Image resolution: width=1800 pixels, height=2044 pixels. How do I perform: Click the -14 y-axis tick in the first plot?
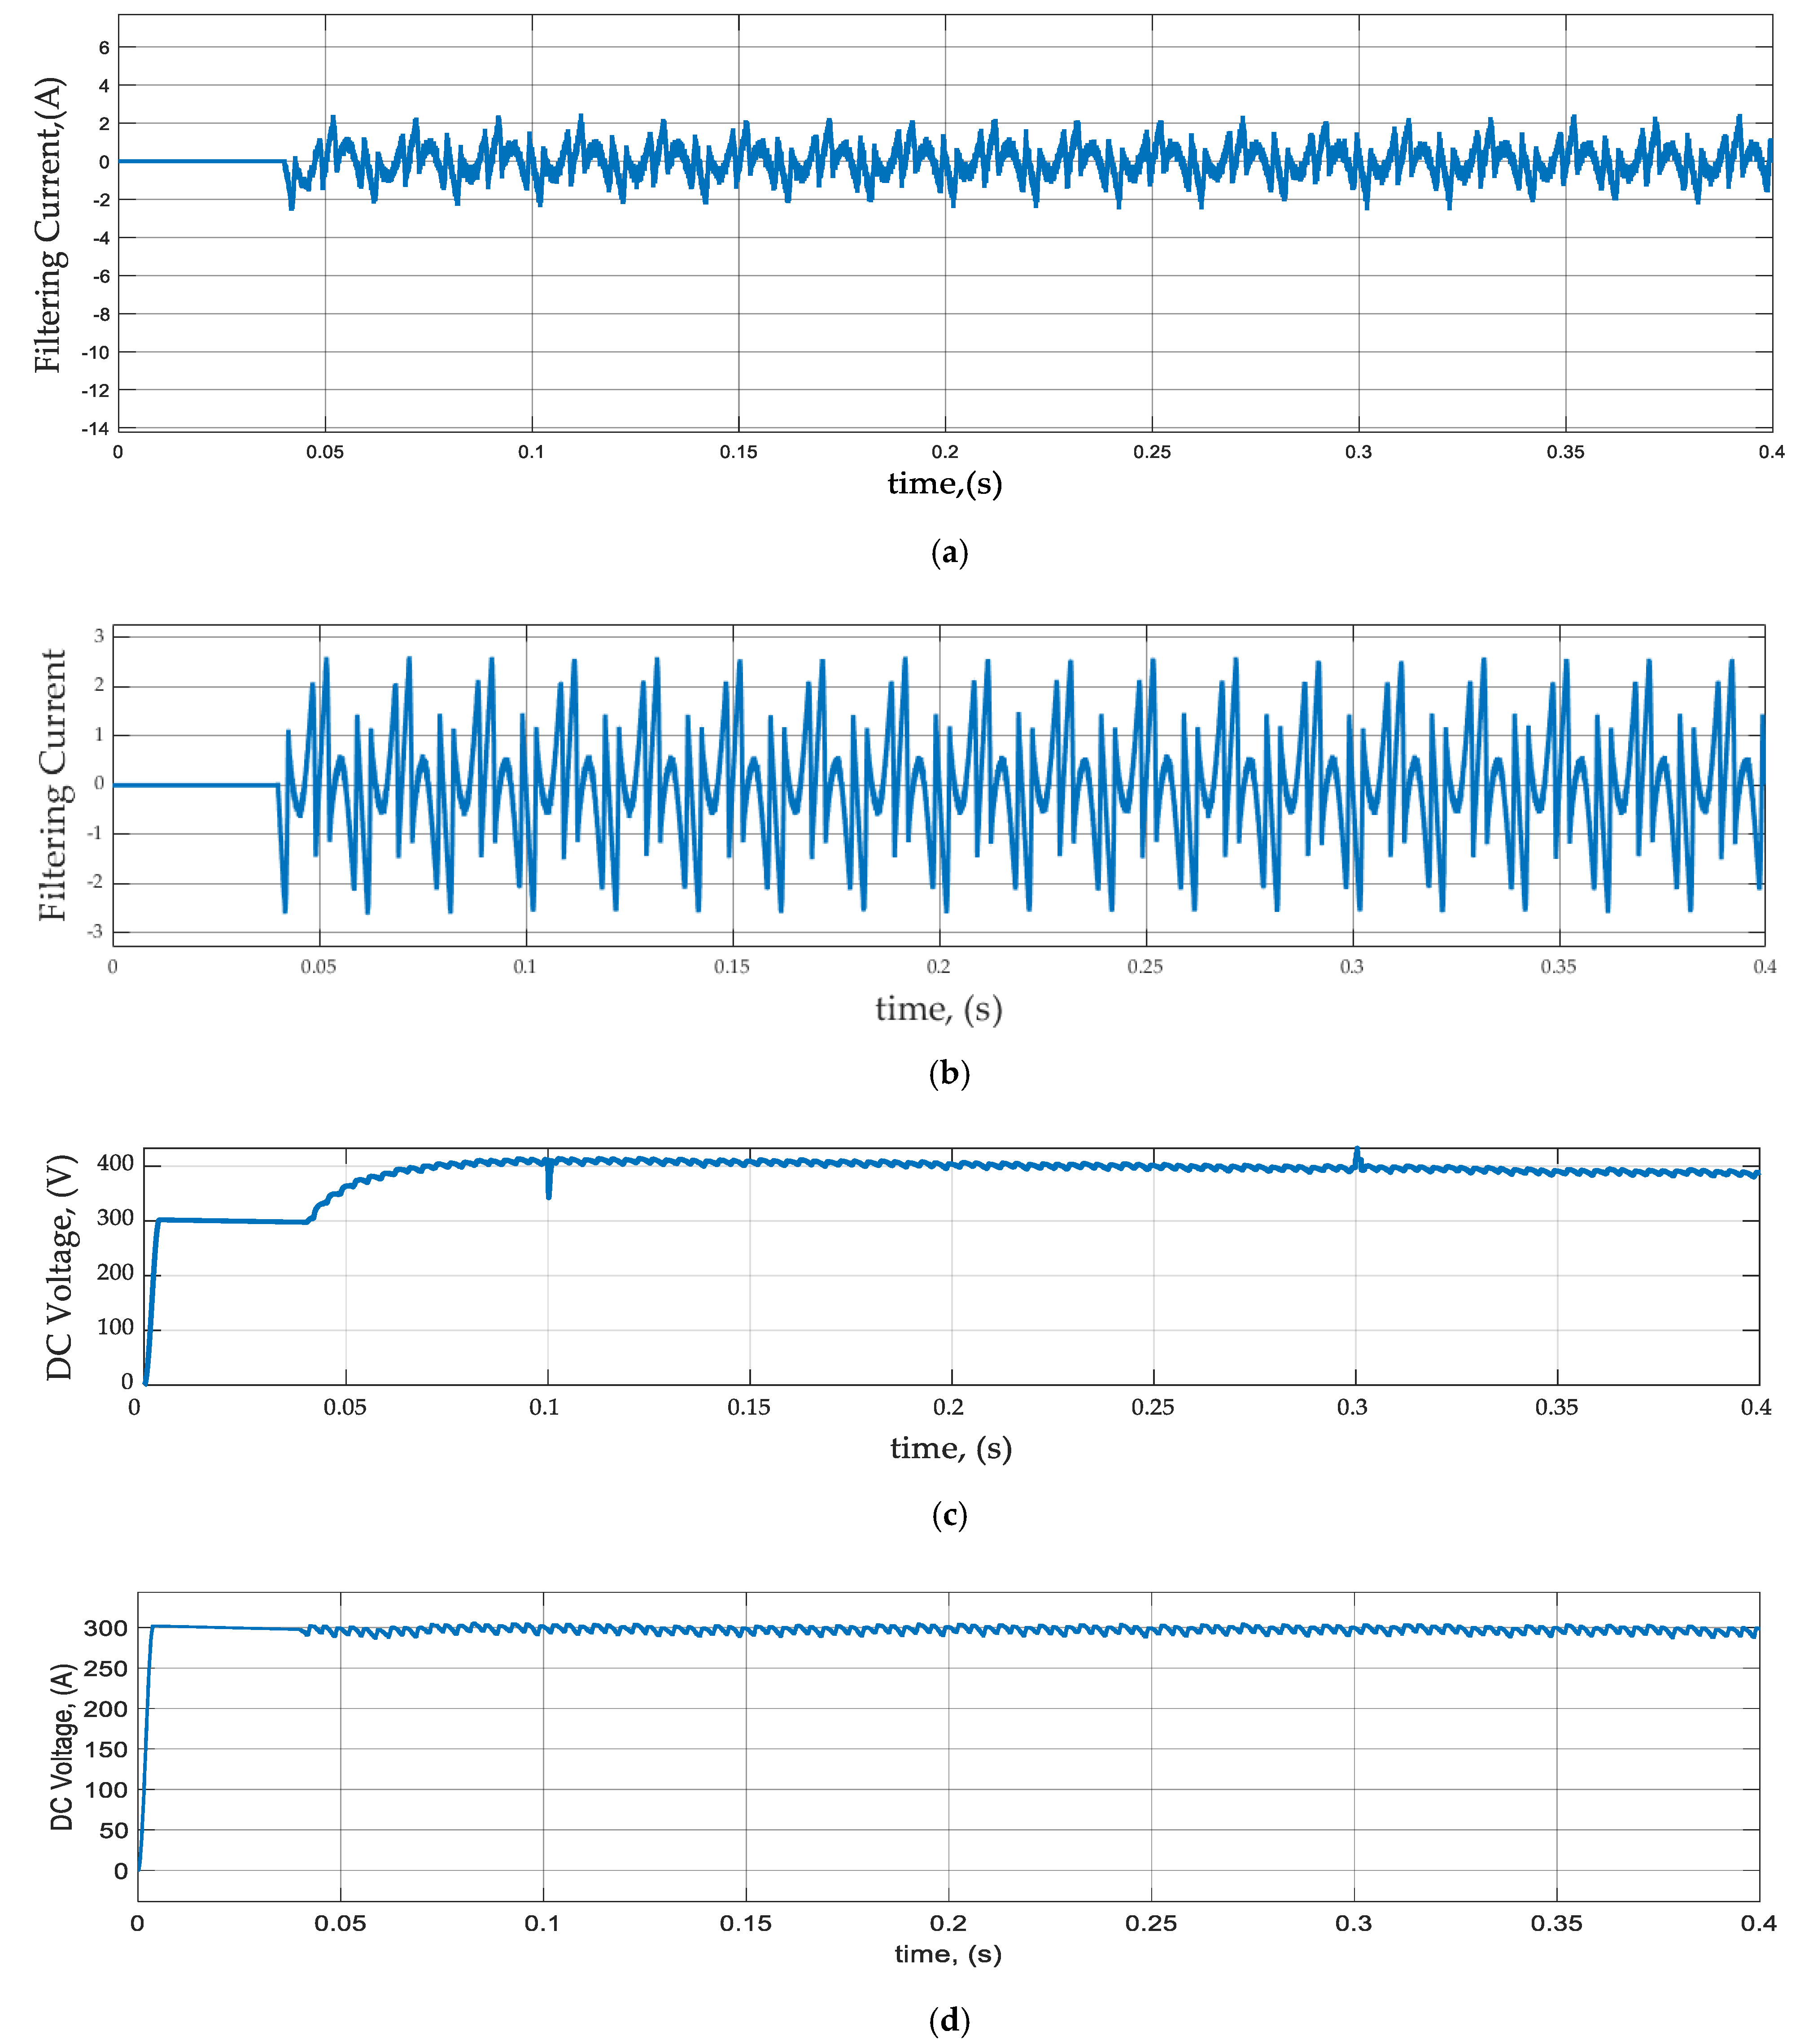(x=96, y=429)
